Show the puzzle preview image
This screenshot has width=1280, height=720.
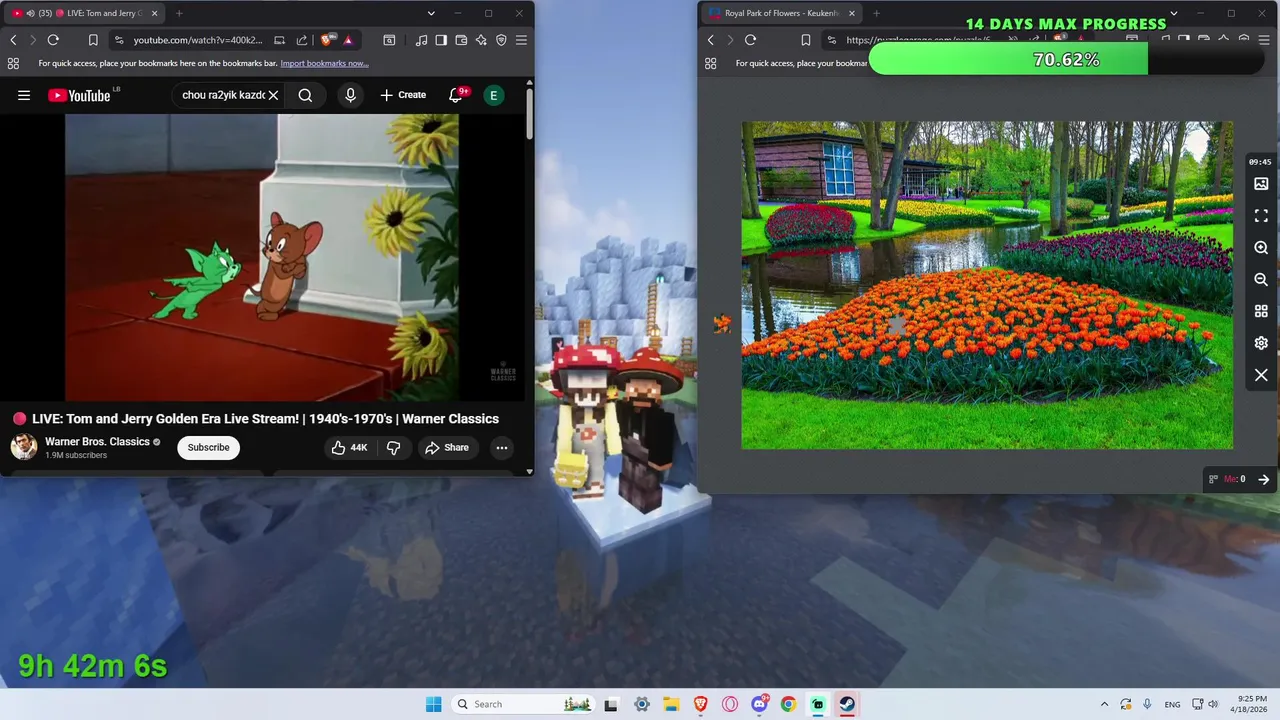coord(1261,184)
